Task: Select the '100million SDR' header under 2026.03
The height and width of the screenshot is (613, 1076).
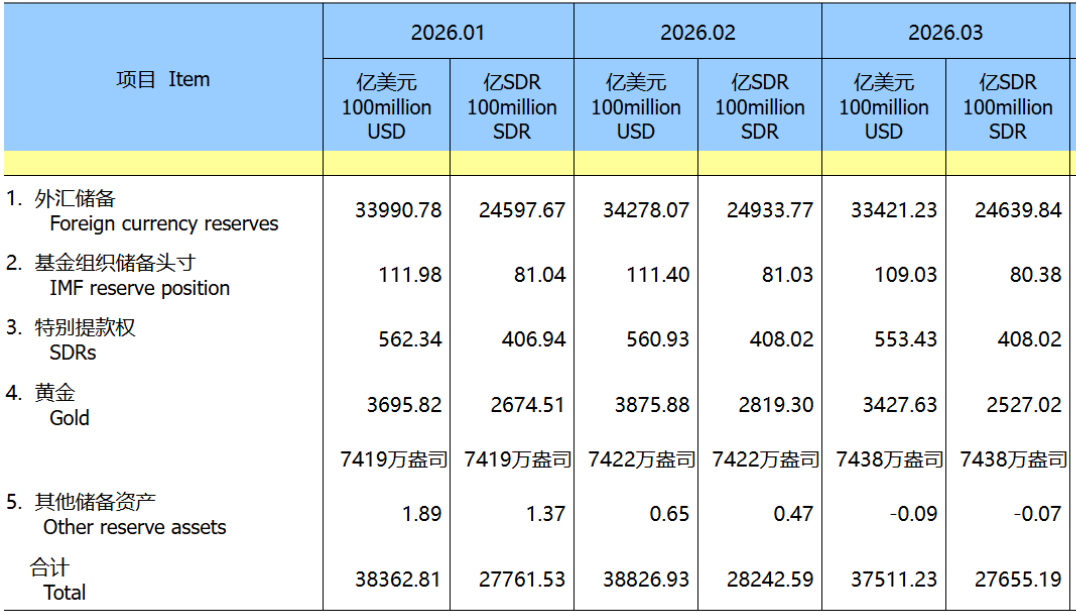Action: [x=1007, y=107]
